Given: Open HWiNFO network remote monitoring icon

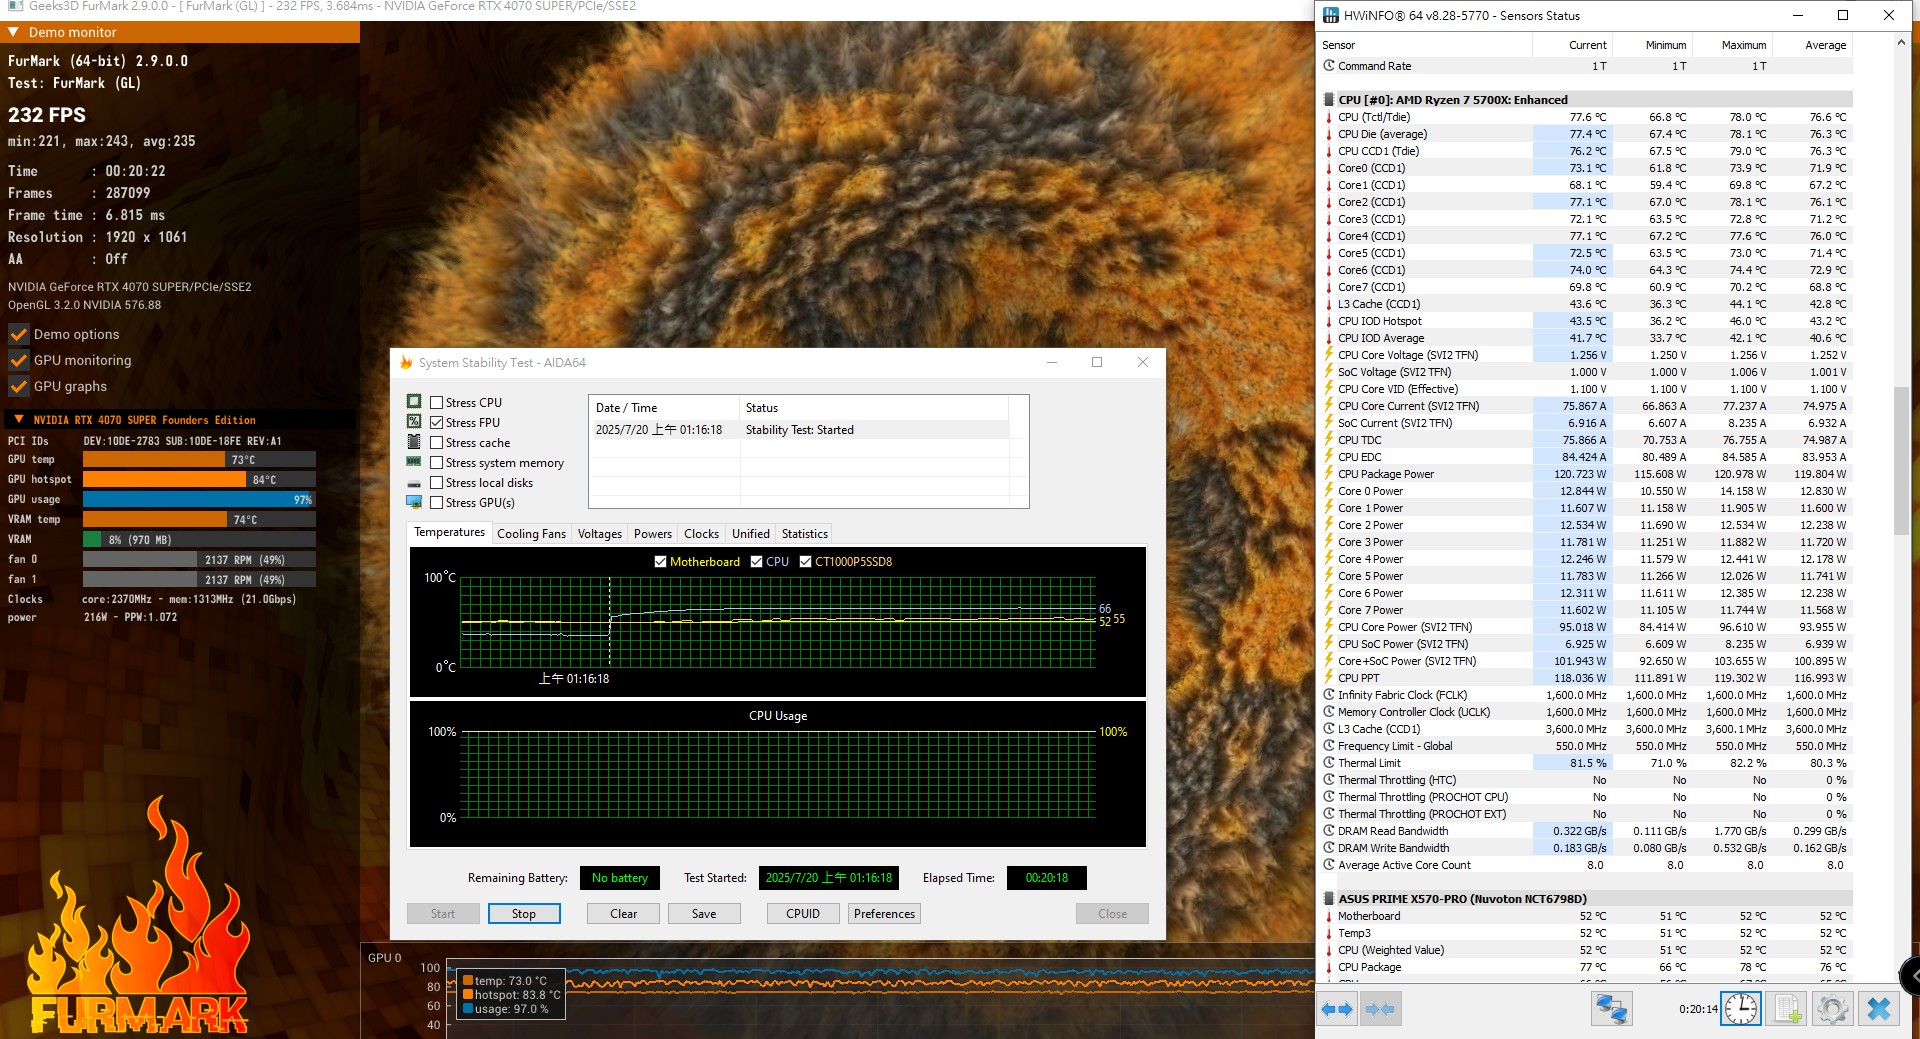Looking at the screenshot, I should [x=1611, y=1009].
